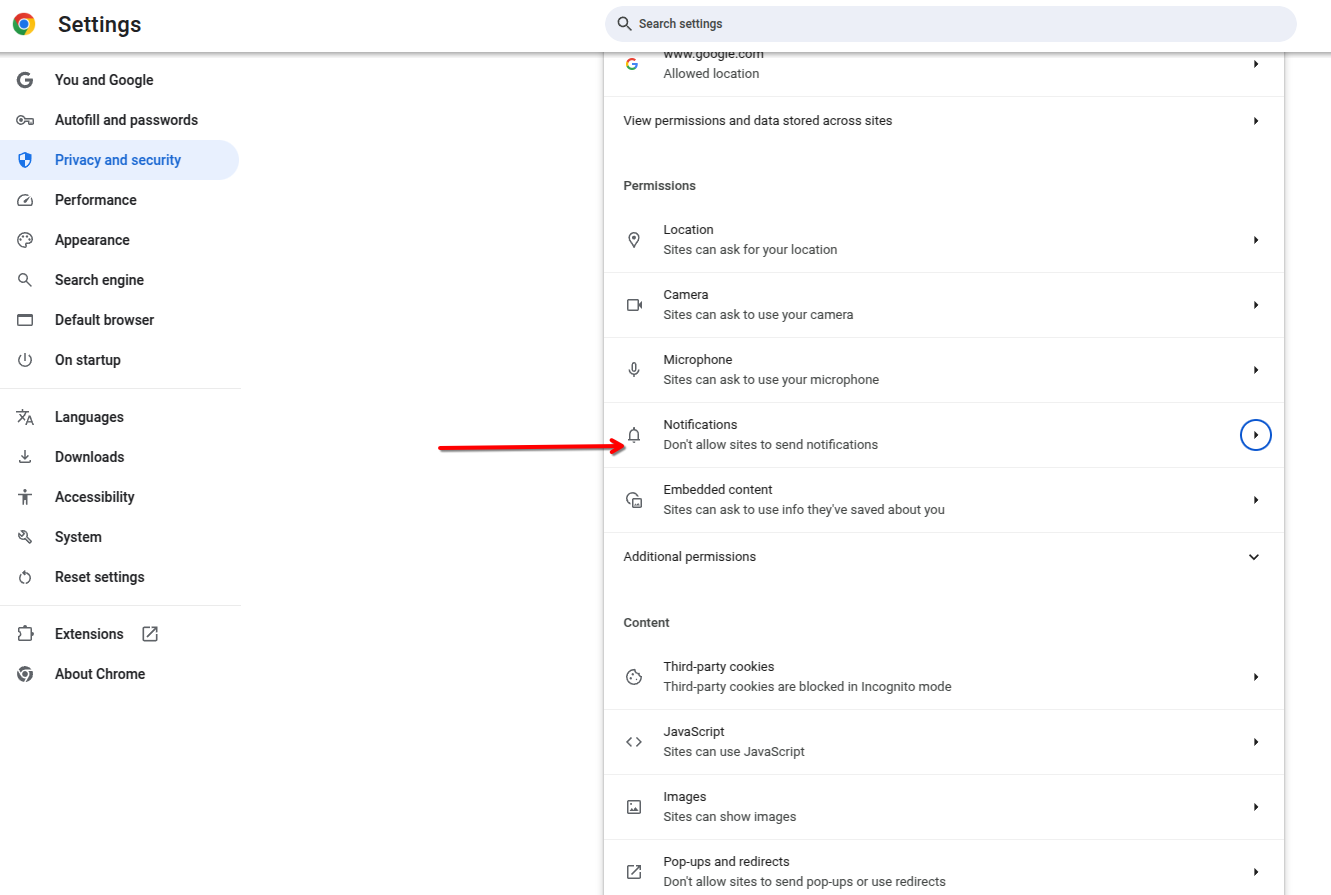Screen dimensions: 1331x895
Task: Click the Images picture icon
Action: [634, 806]
